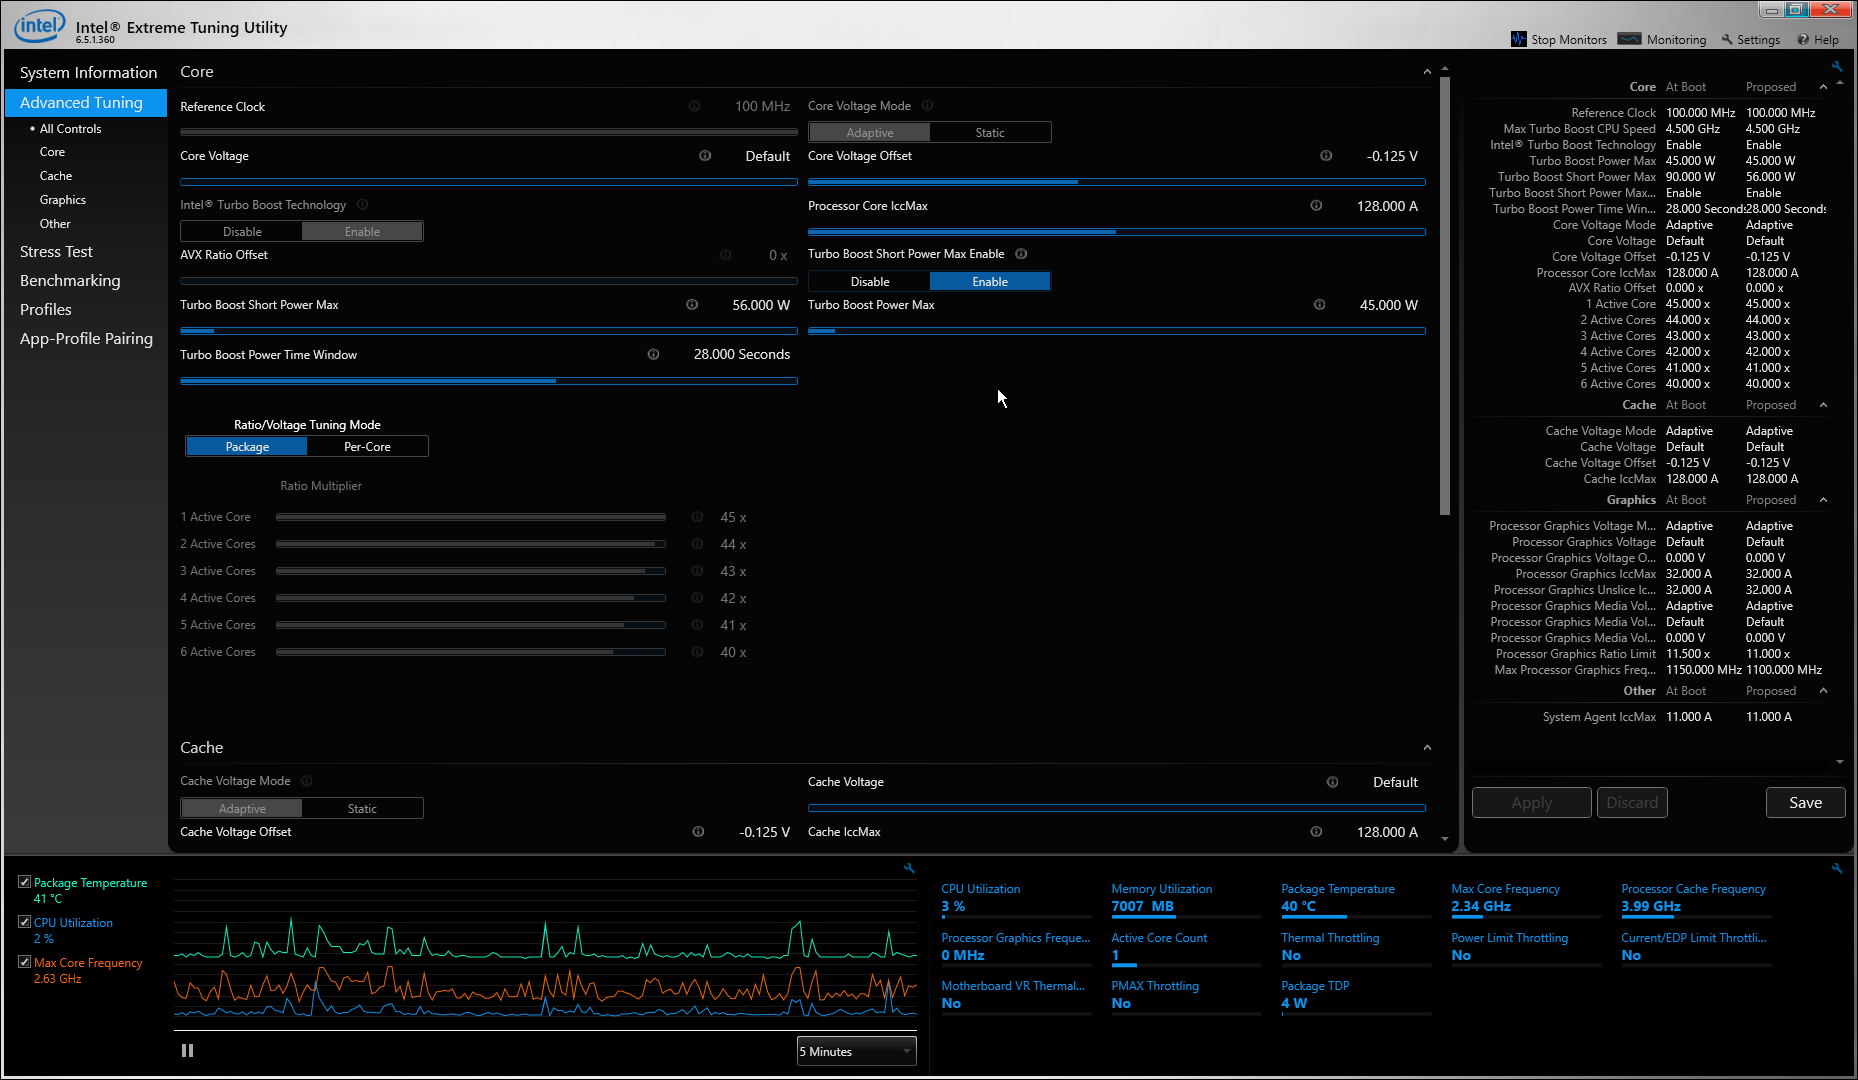Open the Monitoring view icon

[x=1629, y=39]
